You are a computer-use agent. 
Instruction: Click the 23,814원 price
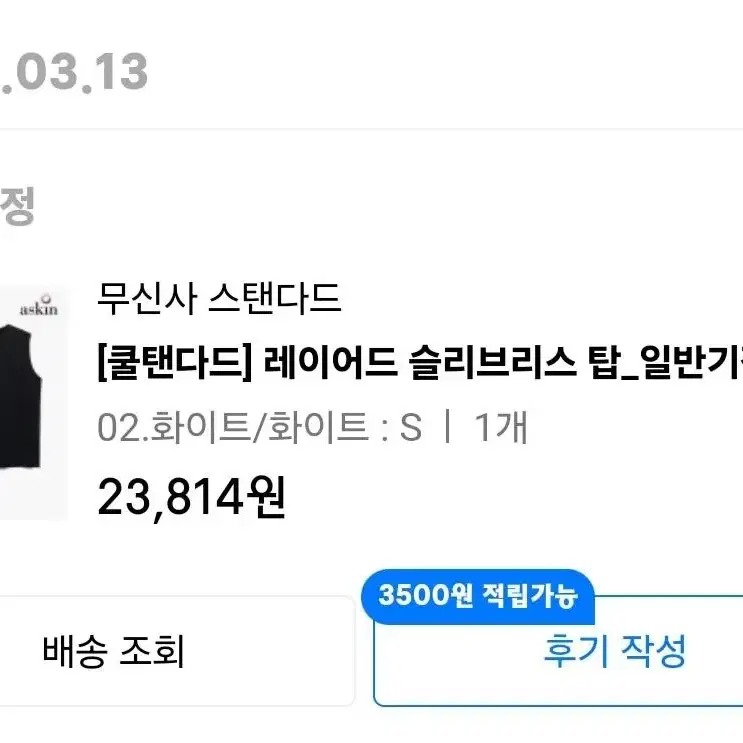(x=191, y=497)
